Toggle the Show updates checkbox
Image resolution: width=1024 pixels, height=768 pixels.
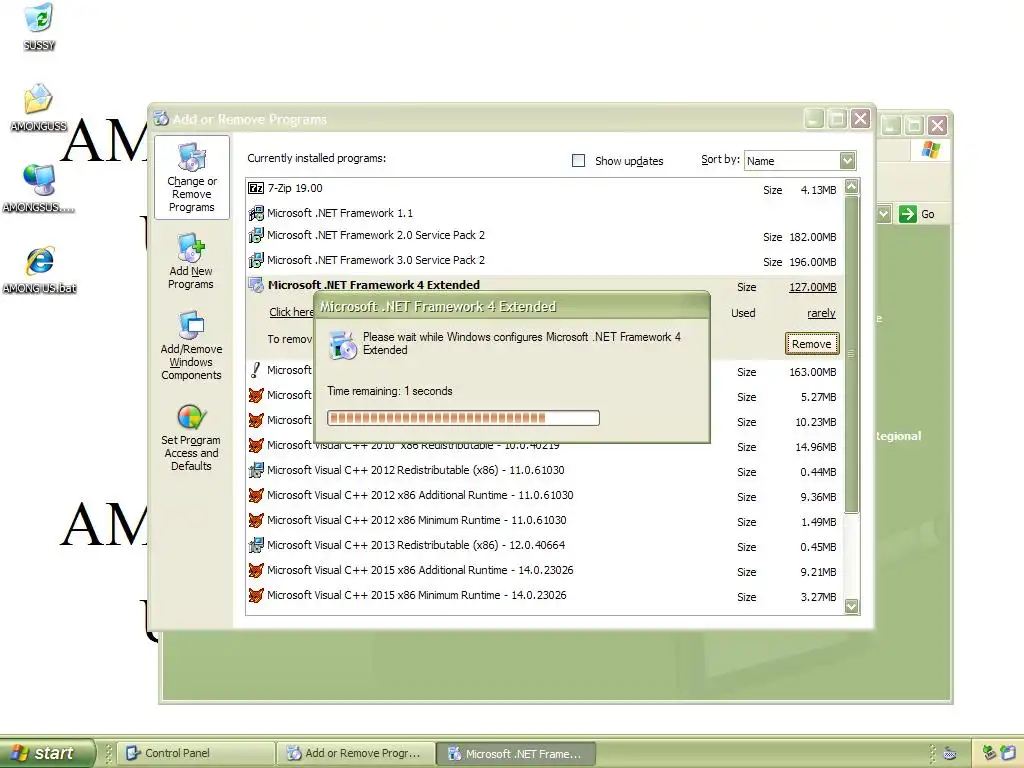coord(579,161)
